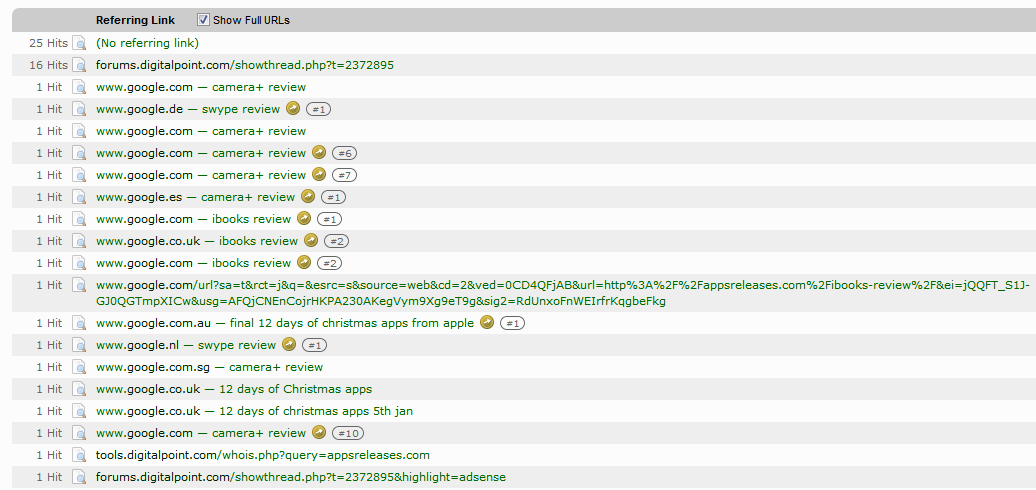Open details icon for camera+ review #10 row
The height and width of the screenshot is (490, 1036).
[79, 433]
